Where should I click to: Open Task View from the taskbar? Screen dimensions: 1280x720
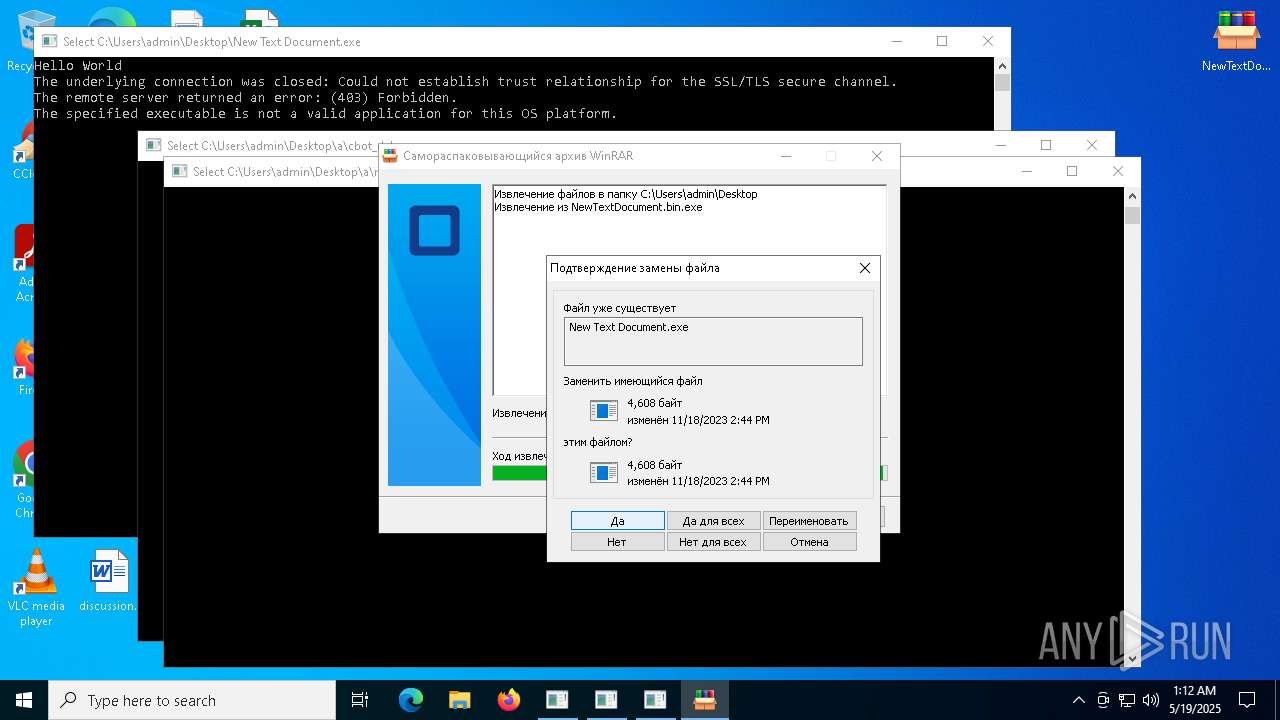click(360, 700)
